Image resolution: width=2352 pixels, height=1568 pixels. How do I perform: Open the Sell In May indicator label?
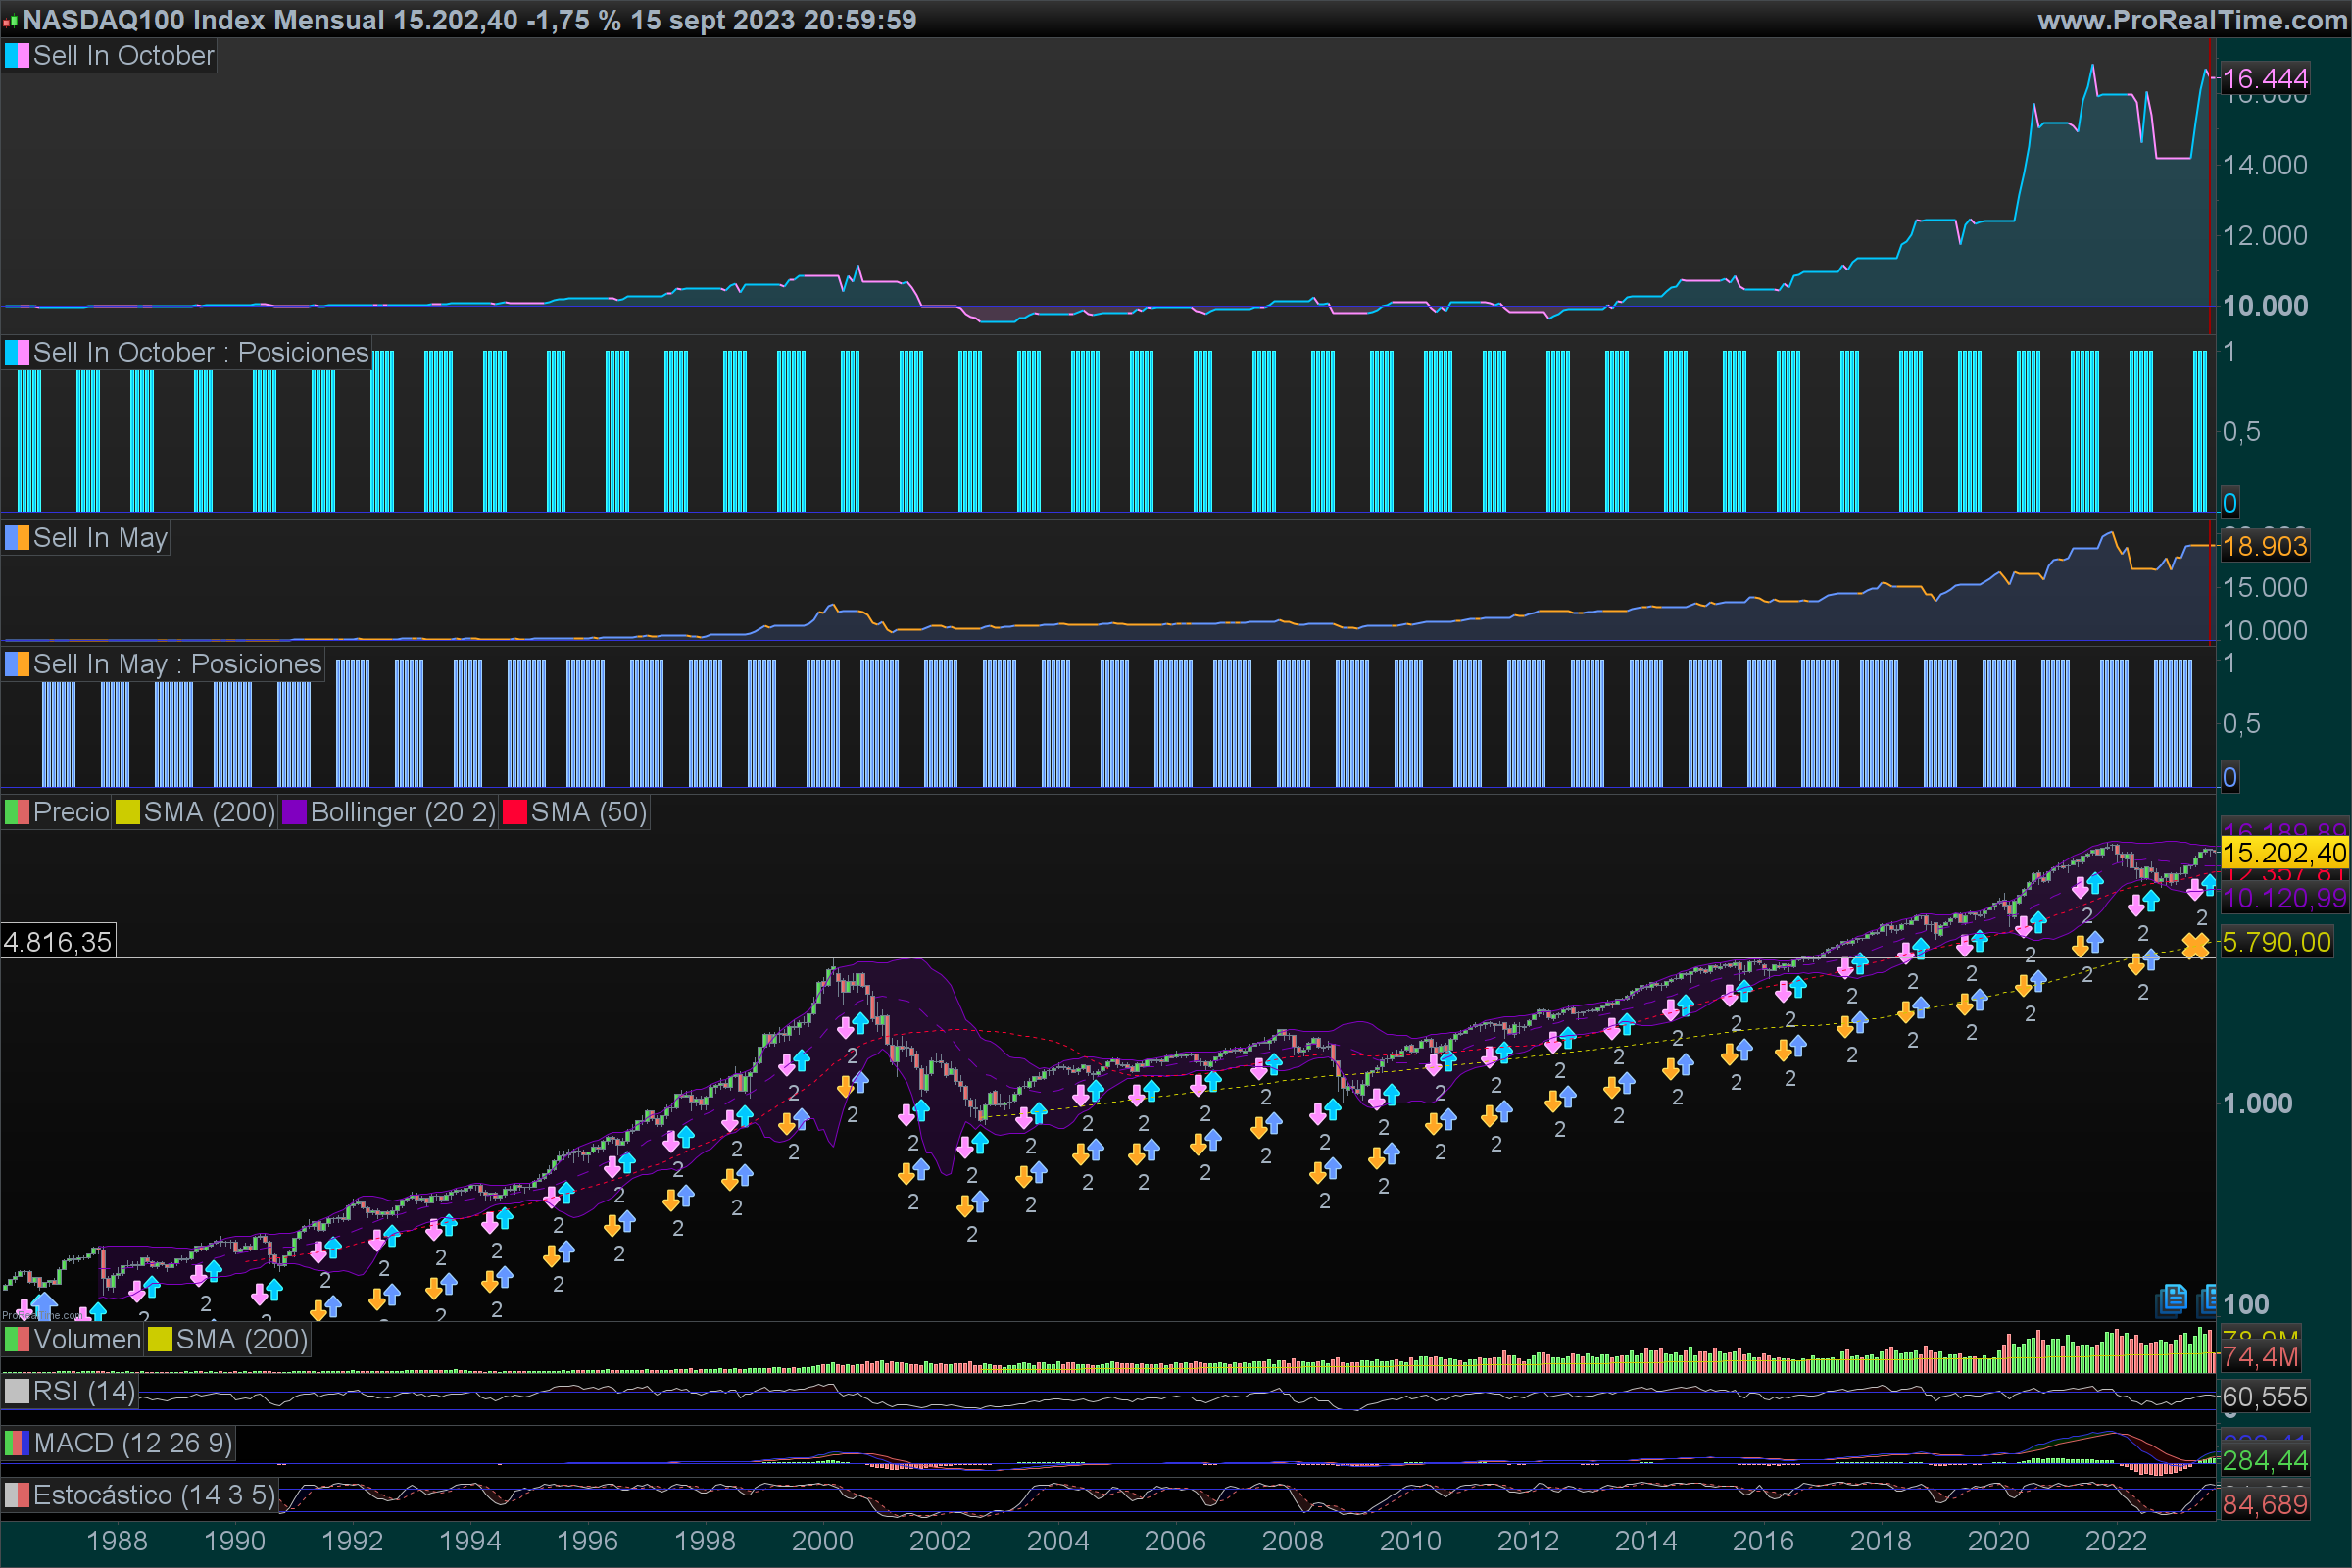[x=100, y=538]
